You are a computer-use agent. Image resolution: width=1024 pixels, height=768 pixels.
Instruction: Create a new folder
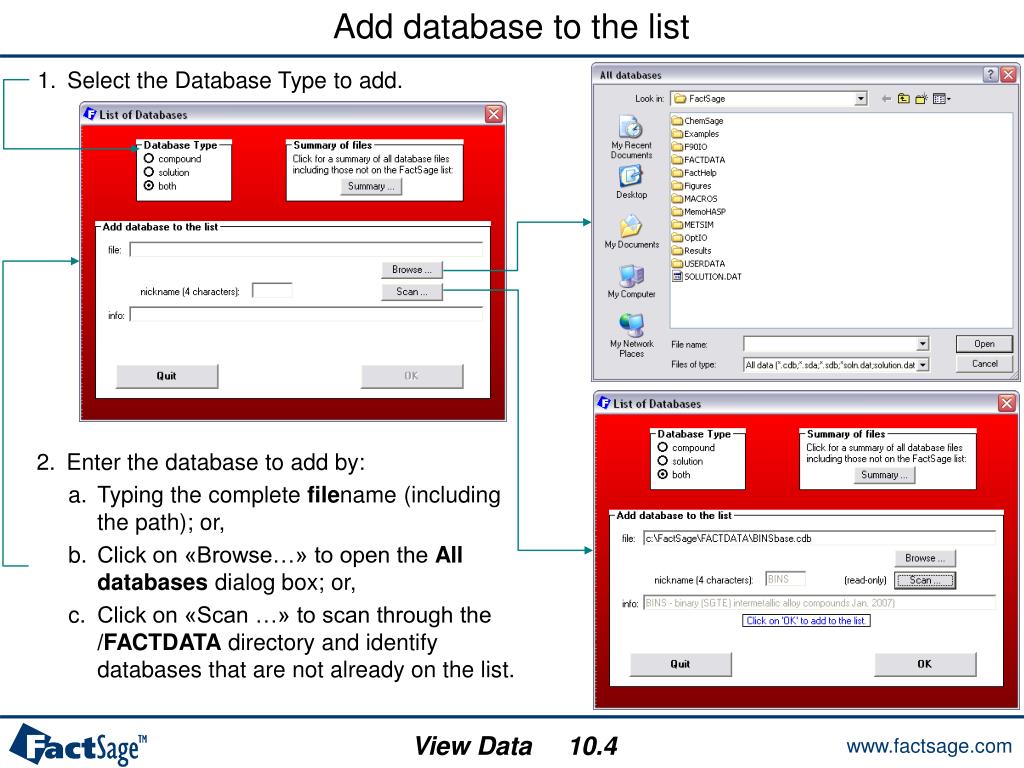921,99
